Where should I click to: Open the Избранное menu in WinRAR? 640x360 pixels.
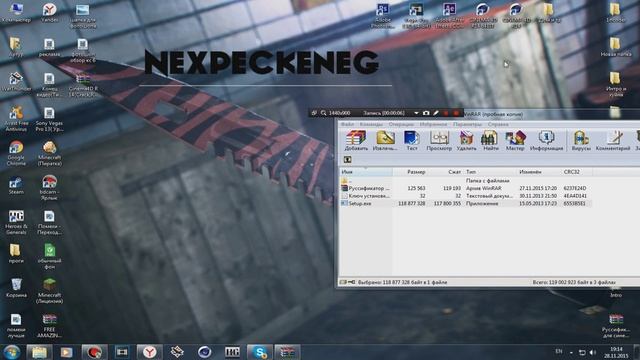(433, 124)
